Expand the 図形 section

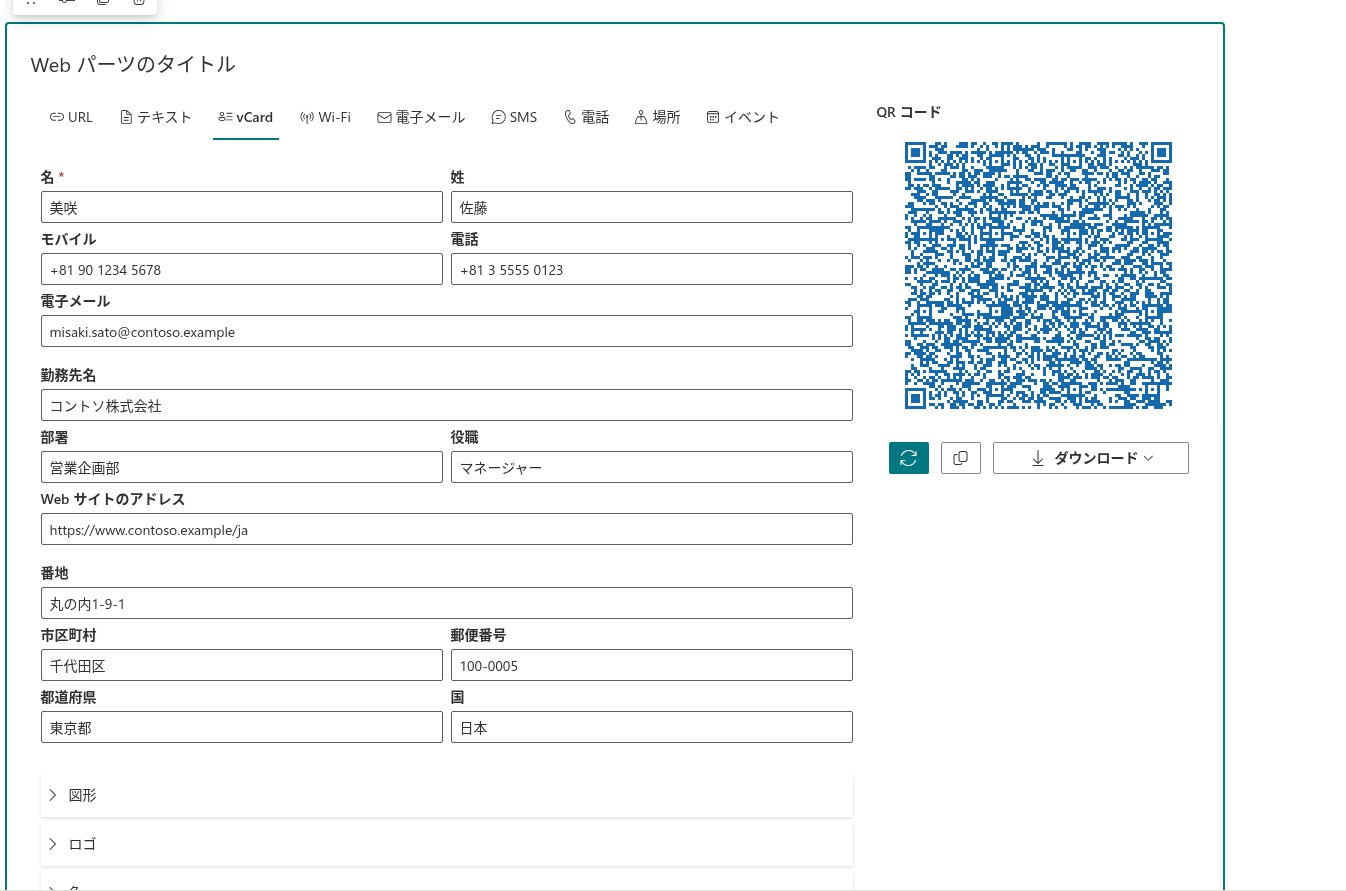[447, 795]
